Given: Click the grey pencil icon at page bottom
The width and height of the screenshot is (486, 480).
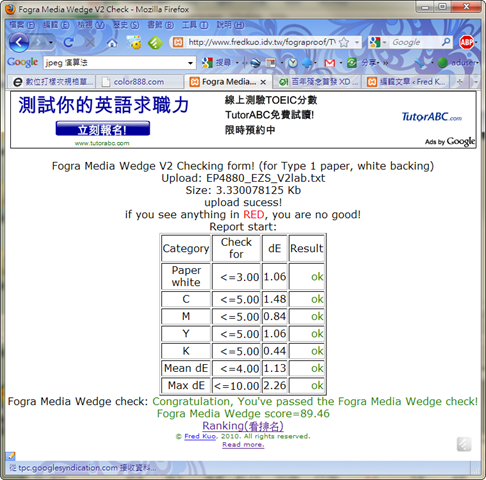Looking at the screenshot, I should coord(464,444).
